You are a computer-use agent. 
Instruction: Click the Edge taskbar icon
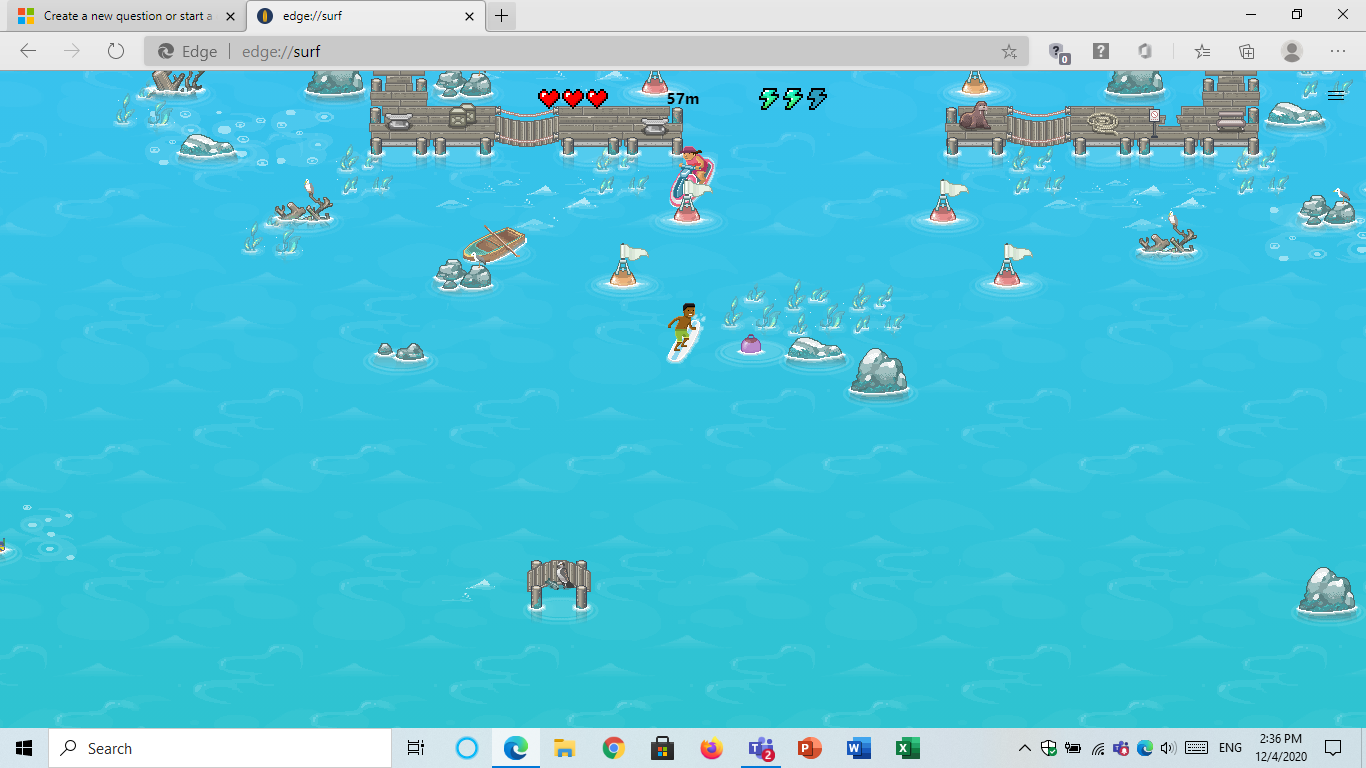tap(515, 748)
